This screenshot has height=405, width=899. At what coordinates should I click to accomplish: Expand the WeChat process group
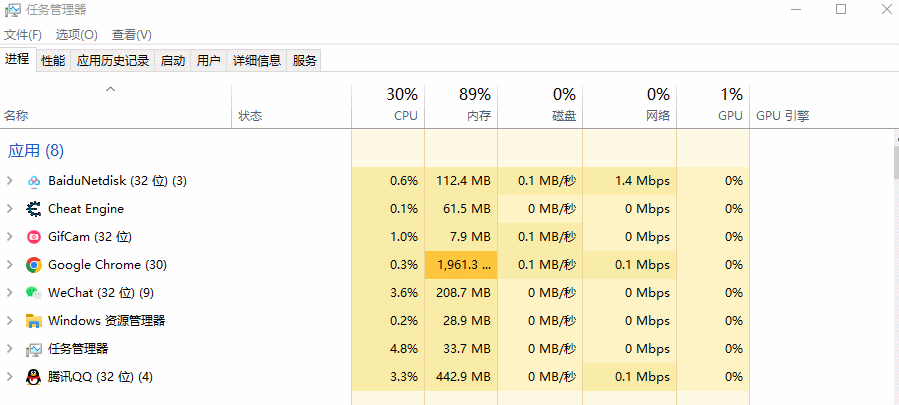[10, 293]
